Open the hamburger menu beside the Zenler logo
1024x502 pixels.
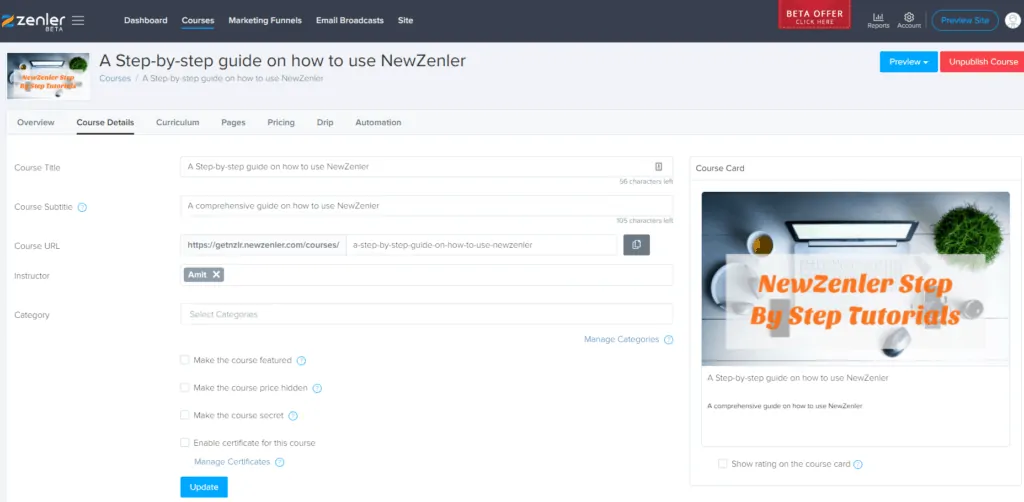79,20
